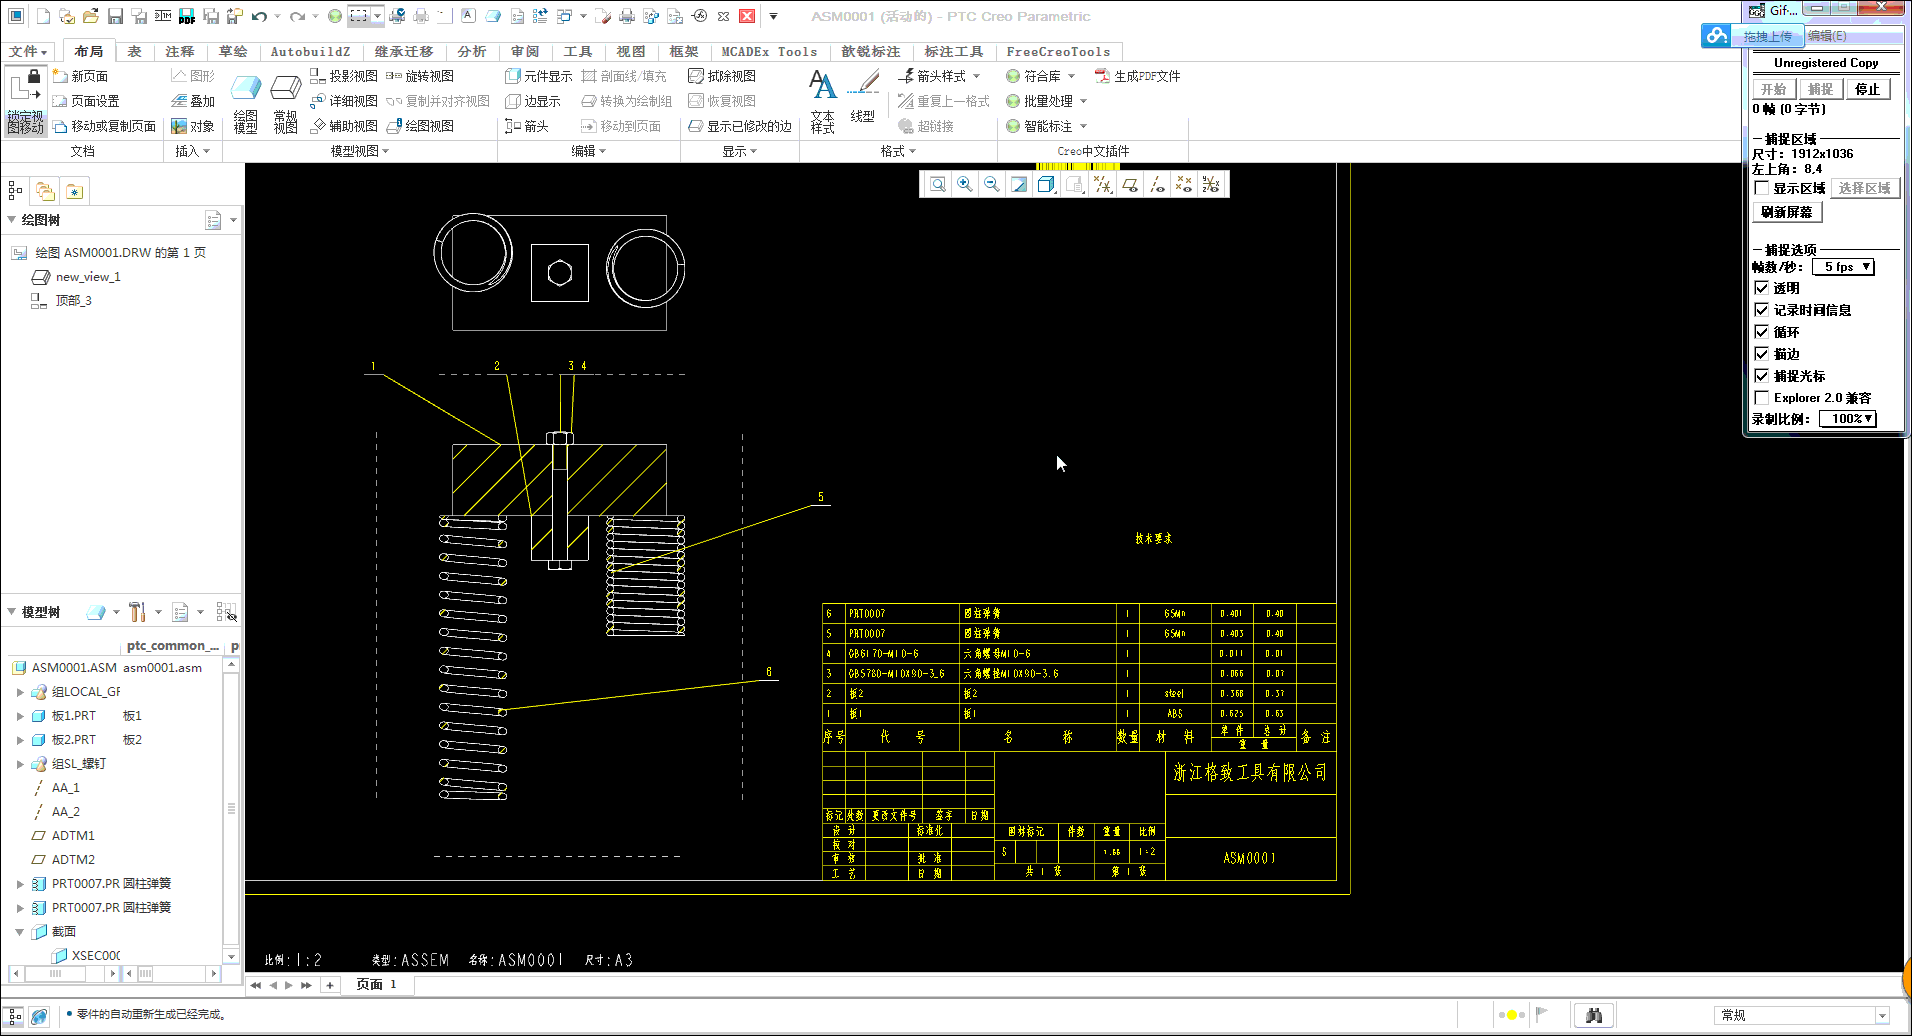1912x1036 pixels.
Task: Expand the 组SL_螺钉 tree node
Action: pyautogui.click(x=20, y=764)
